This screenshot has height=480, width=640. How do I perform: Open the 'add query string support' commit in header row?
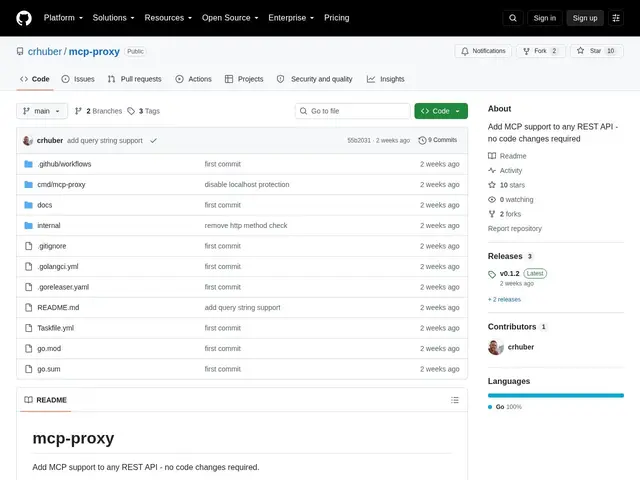[105, 140]
